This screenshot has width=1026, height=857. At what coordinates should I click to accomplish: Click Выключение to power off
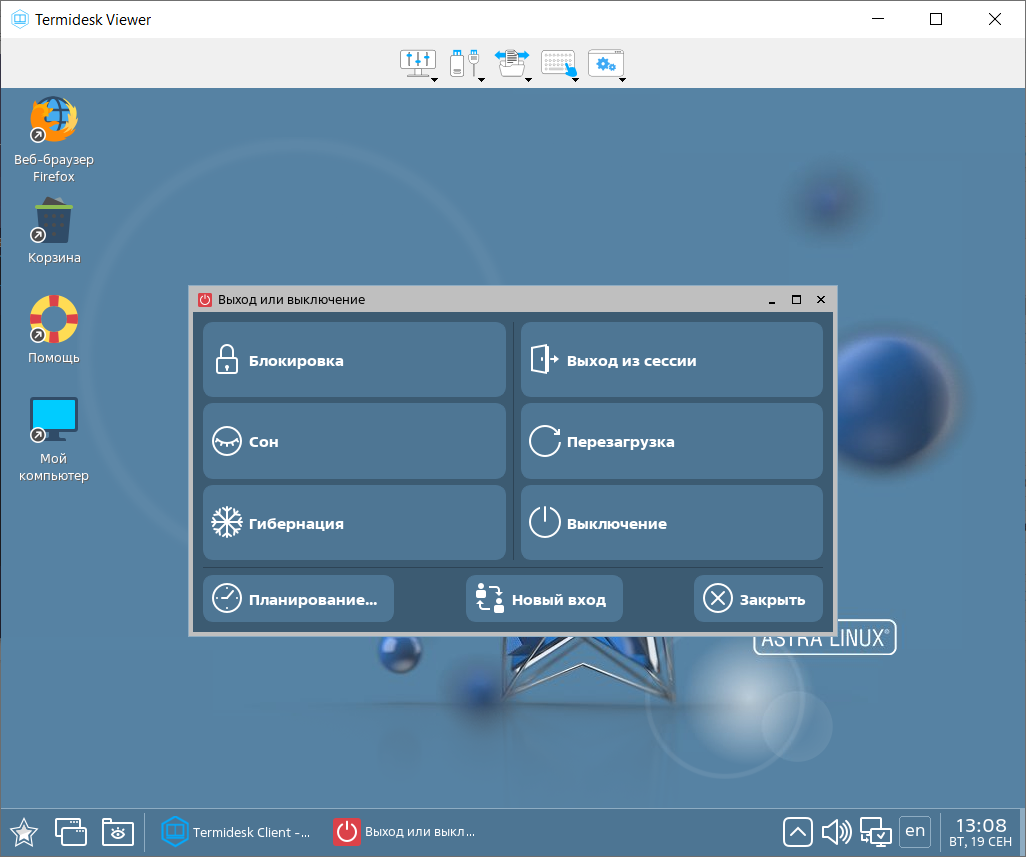point(671,523)
